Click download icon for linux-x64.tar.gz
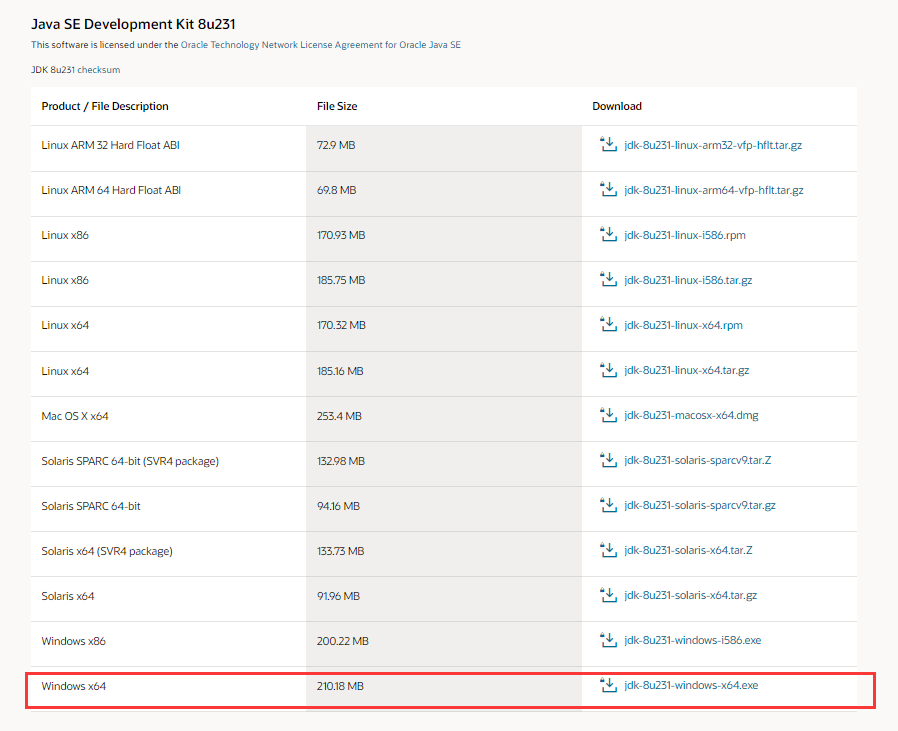Viewport: 898px width, 731px height. pyautogui.click(x=607, y=371)
